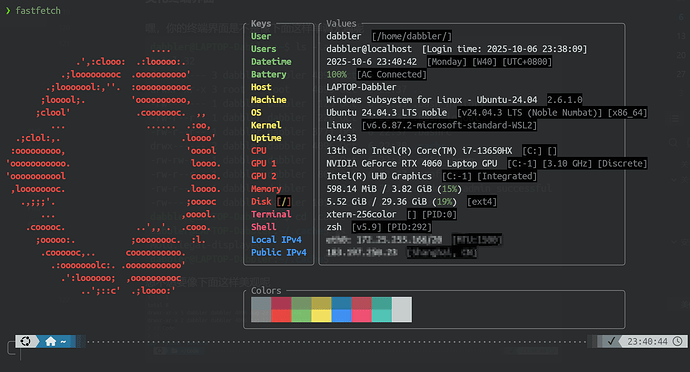Click the olive dark-yellow color swatch
Image resolution: width=690 pixels, height=372 pixels.
pyautogui.click(x=321, y=303)
